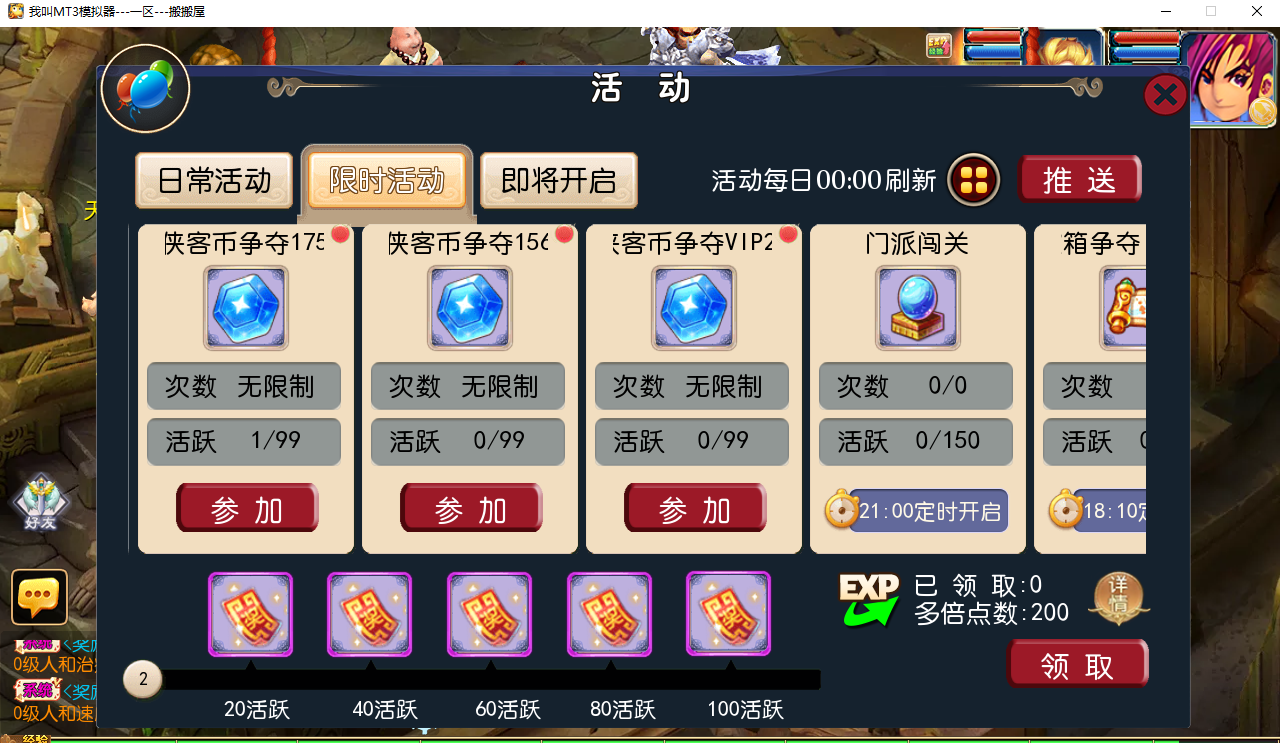Switch to the 日常活动 tab
1280x743 pixels.
(214, 180)
